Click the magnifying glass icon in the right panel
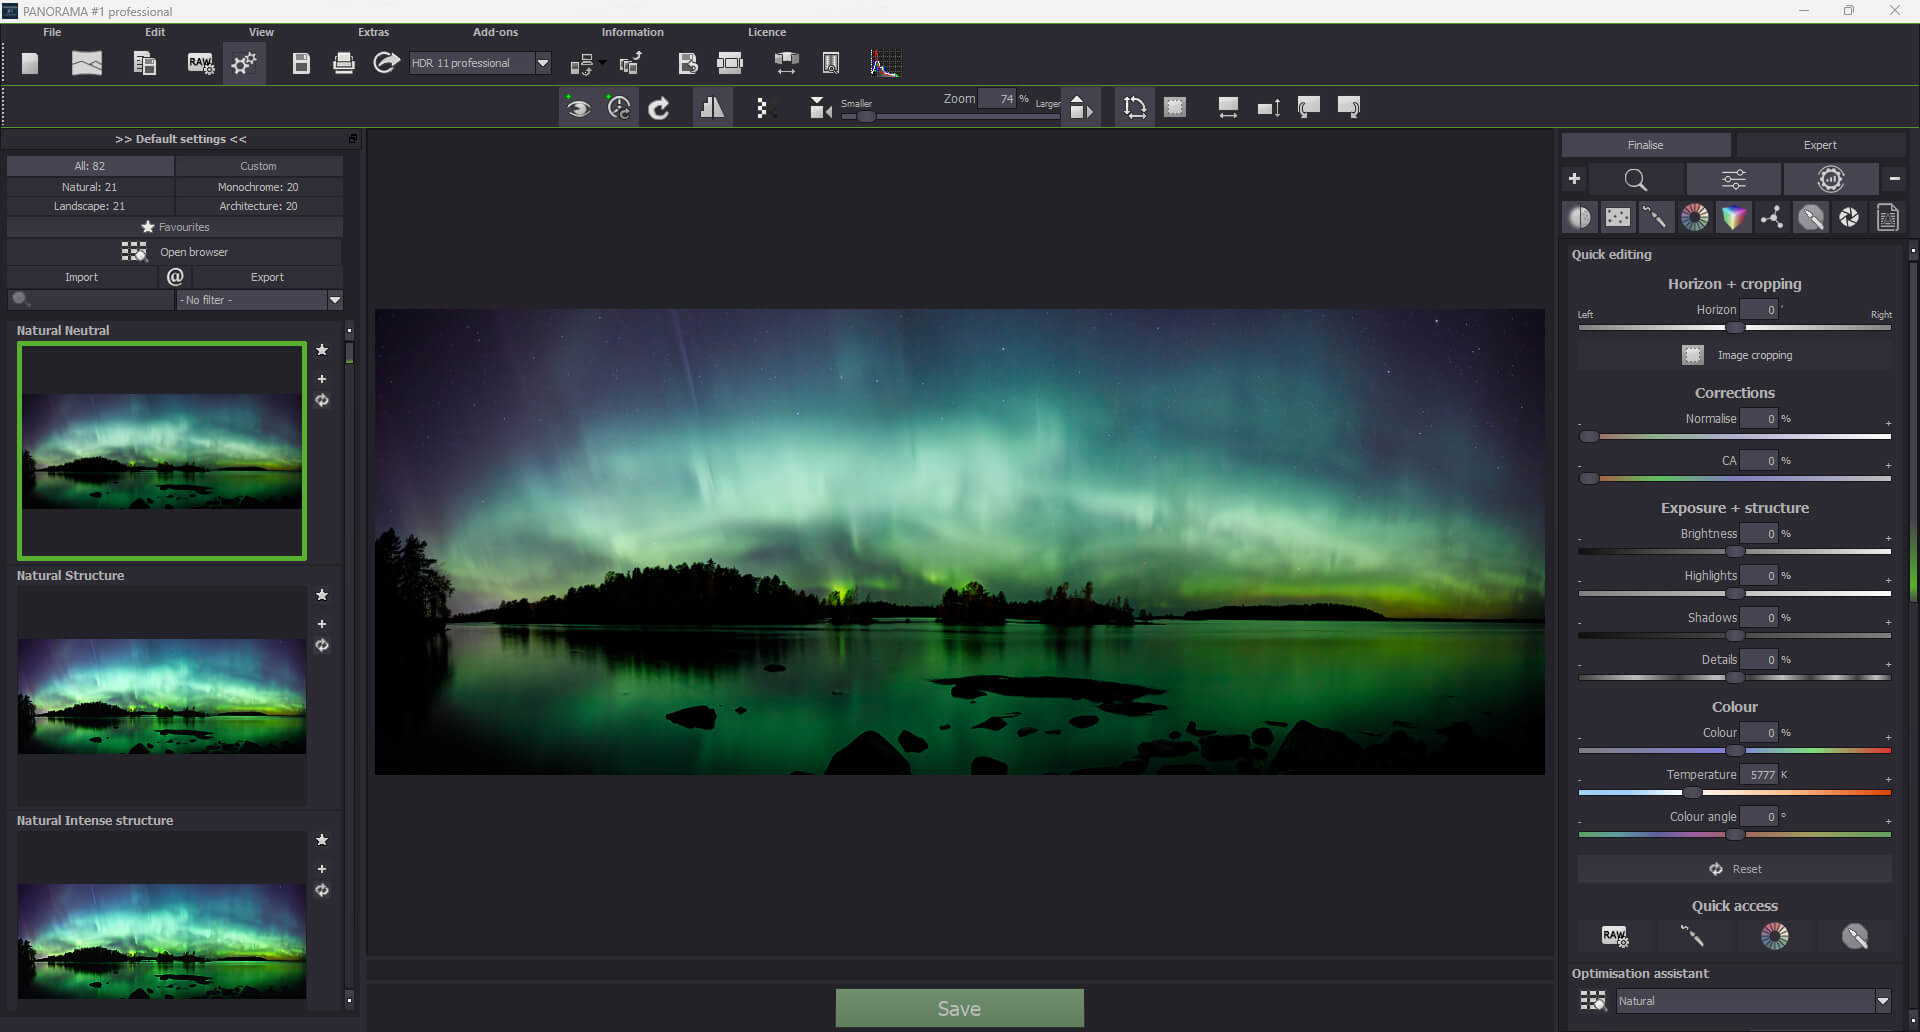Viewport: 1920px width, 1032px height. (x=1635, y=180)
